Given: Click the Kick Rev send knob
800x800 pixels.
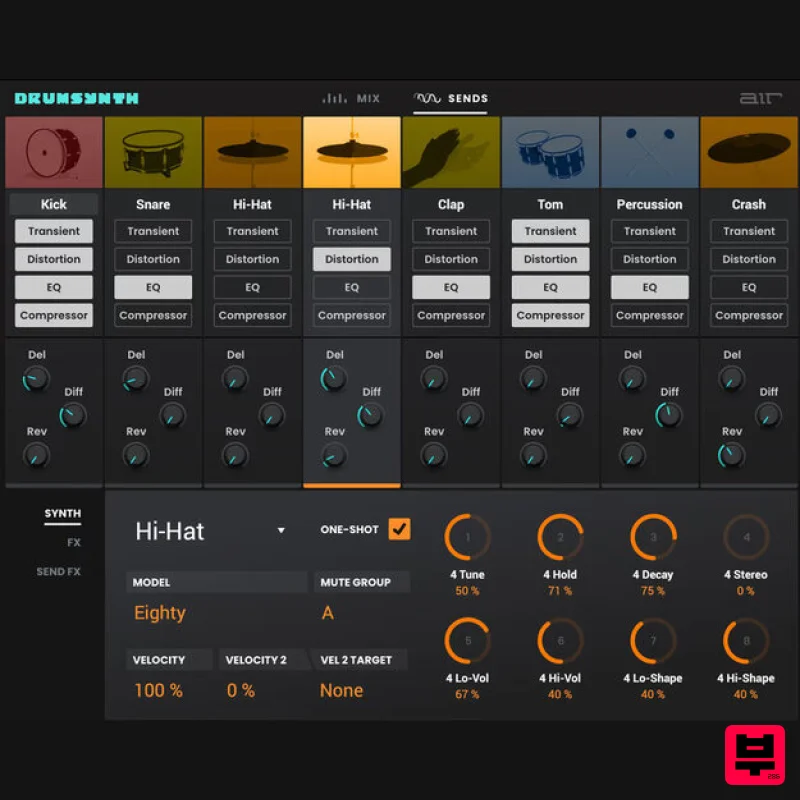Looking at the screenshot, I should point(36,456).
